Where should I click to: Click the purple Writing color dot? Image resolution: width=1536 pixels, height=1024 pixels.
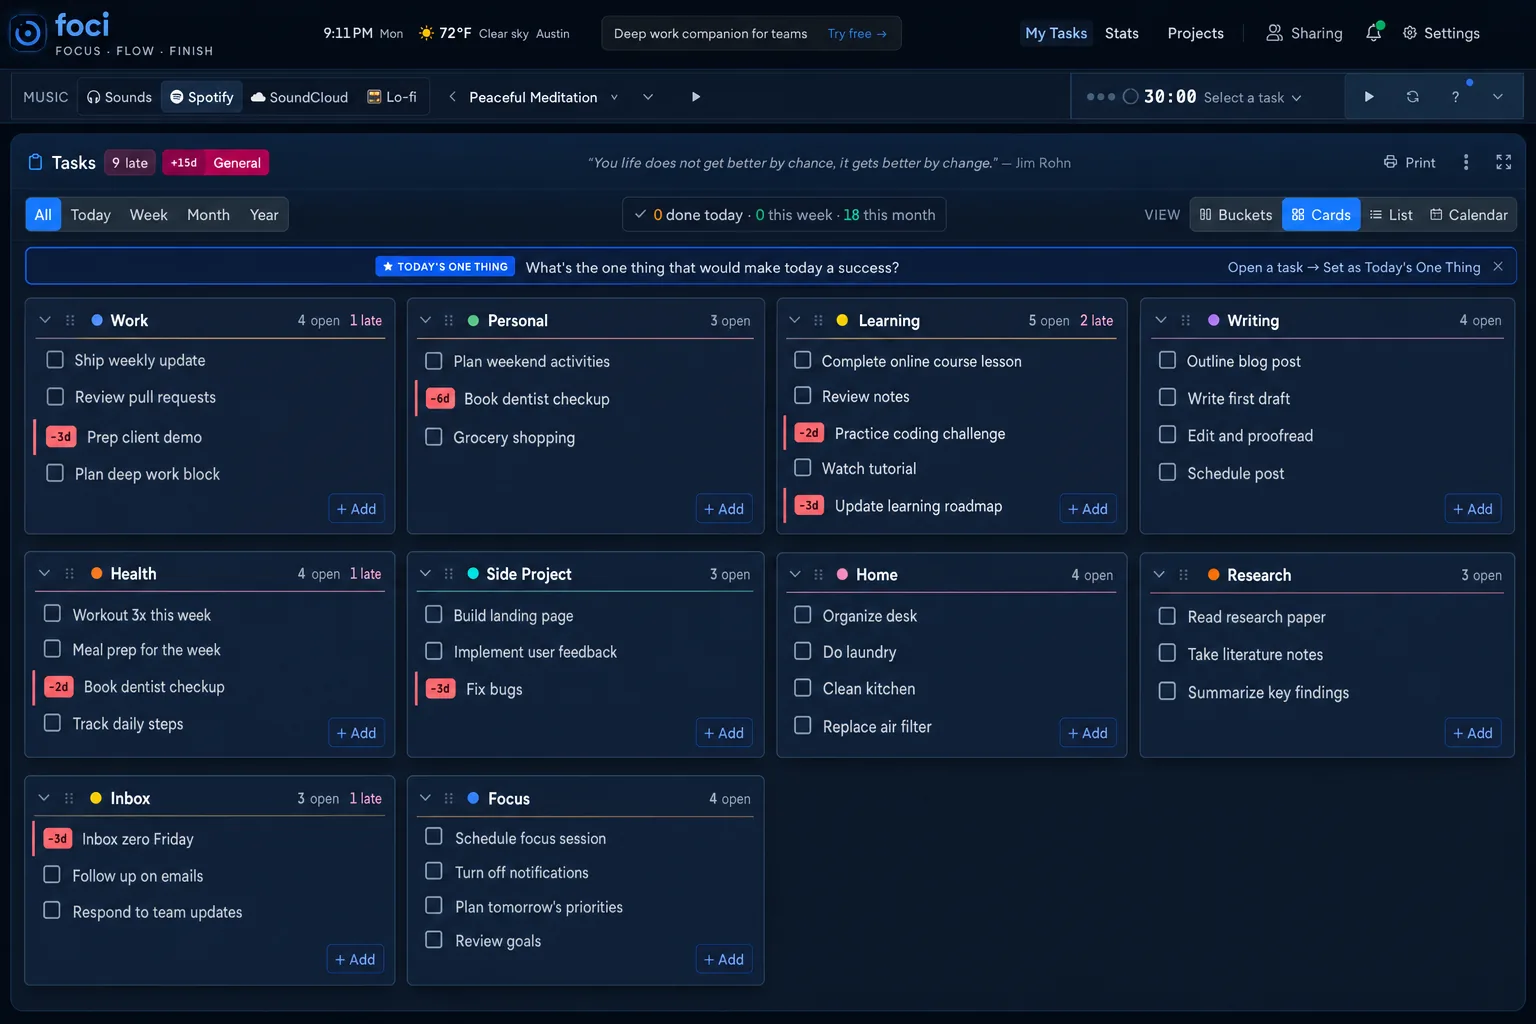(1213, 320)
